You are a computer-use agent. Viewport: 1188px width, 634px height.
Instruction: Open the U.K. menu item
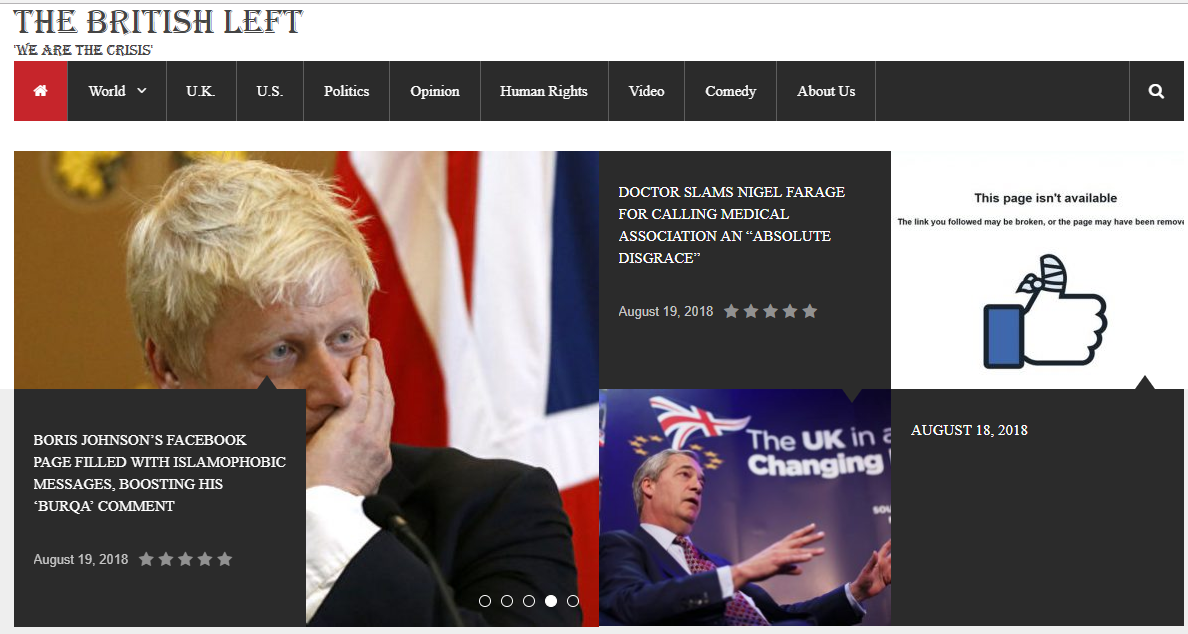coord(201,91)
